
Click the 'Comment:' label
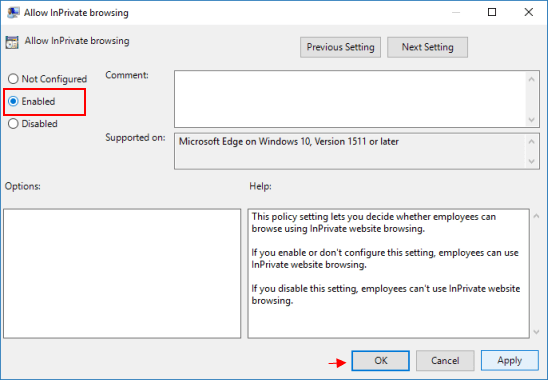click(x=127, y=75)
